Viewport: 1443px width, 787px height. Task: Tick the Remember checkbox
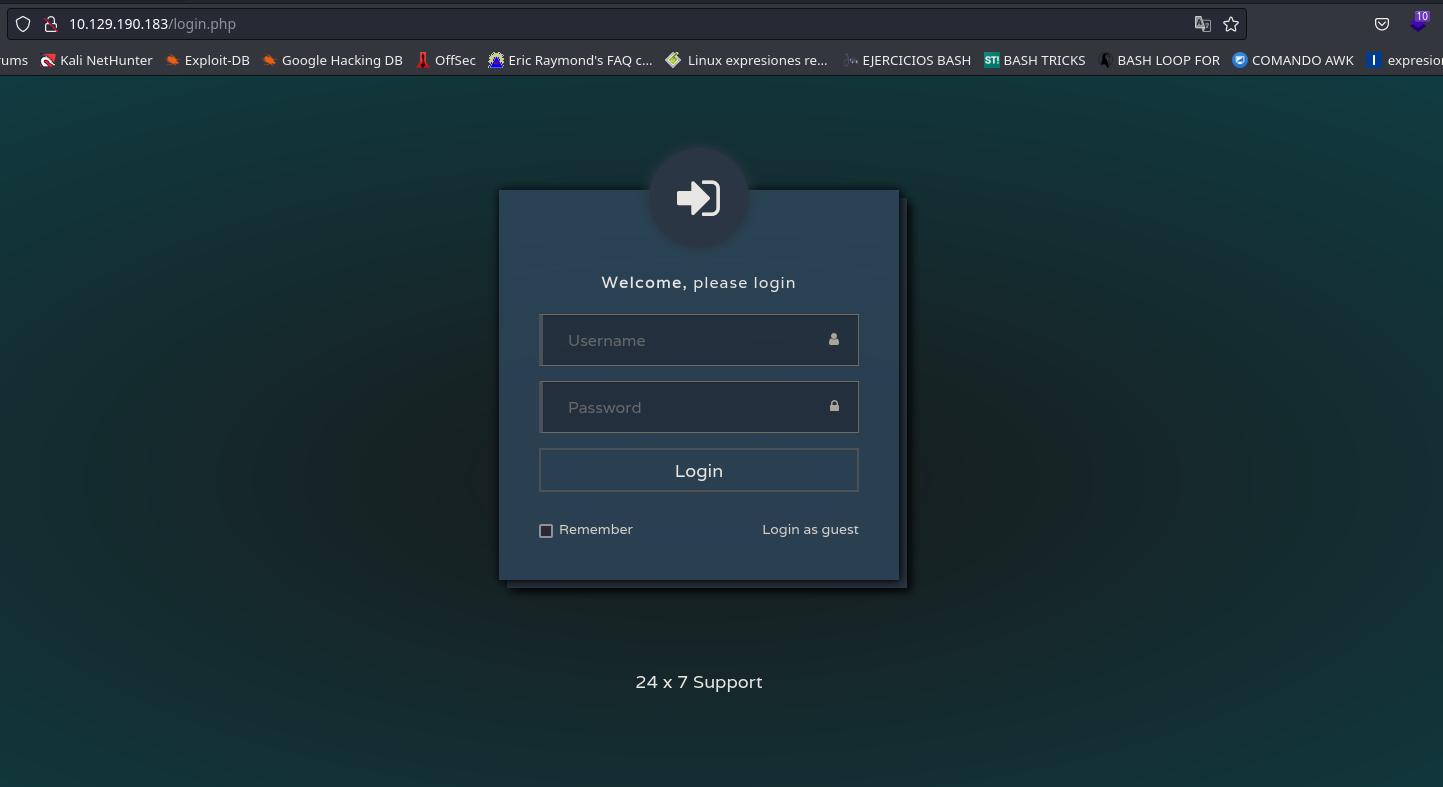pyautogui.click(x=546, y=531)
